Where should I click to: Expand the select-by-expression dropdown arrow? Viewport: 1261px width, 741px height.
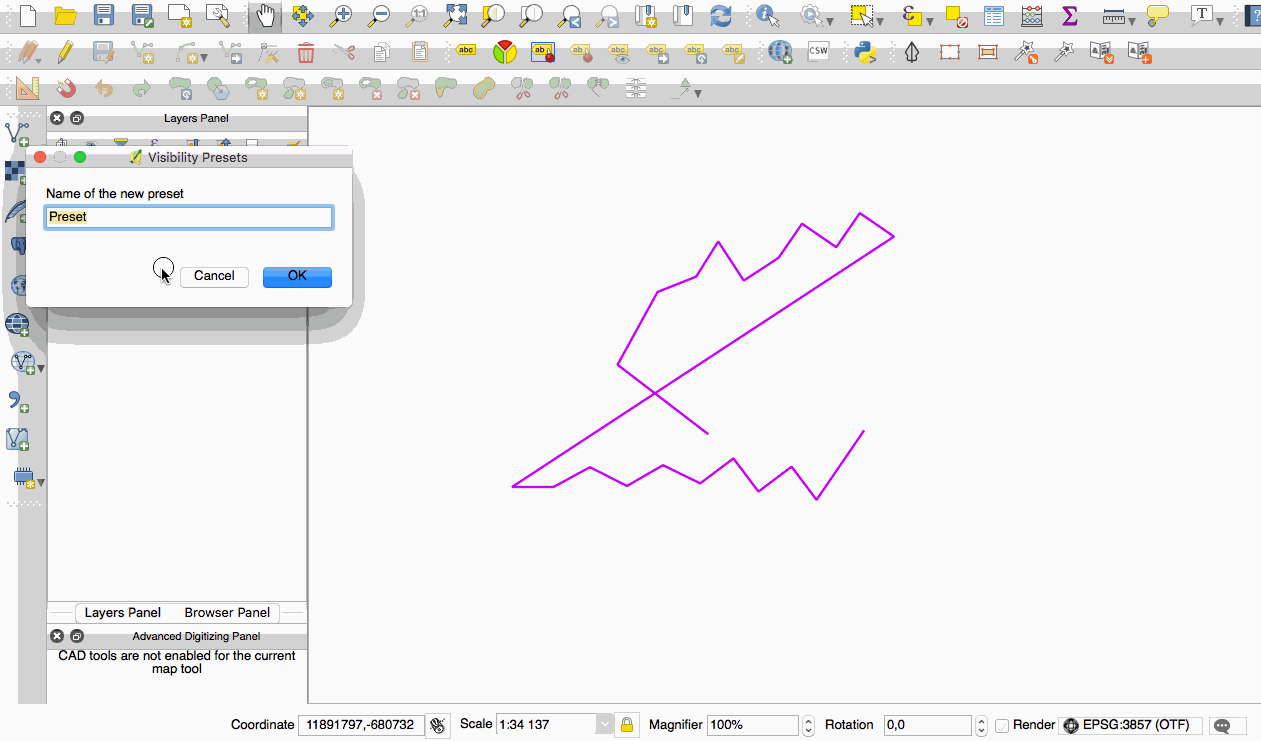coord(930,20)
